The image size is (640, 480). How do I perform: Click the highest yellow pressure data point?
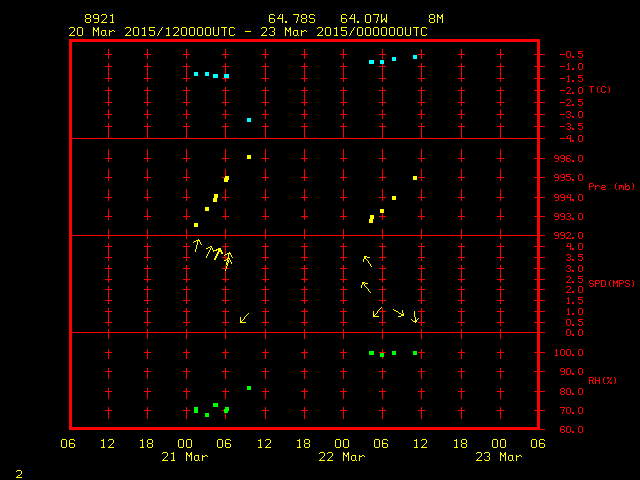point(249,157)
